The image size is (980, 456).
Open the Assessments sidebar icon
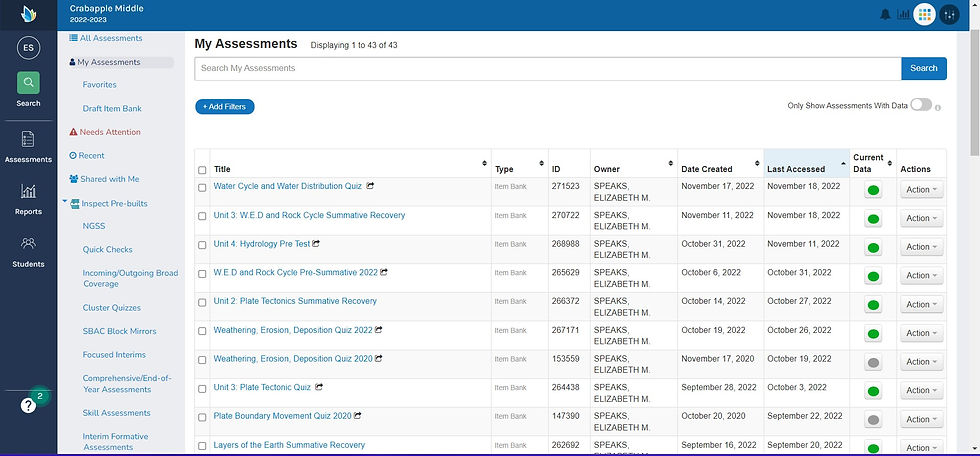[28, 139]
